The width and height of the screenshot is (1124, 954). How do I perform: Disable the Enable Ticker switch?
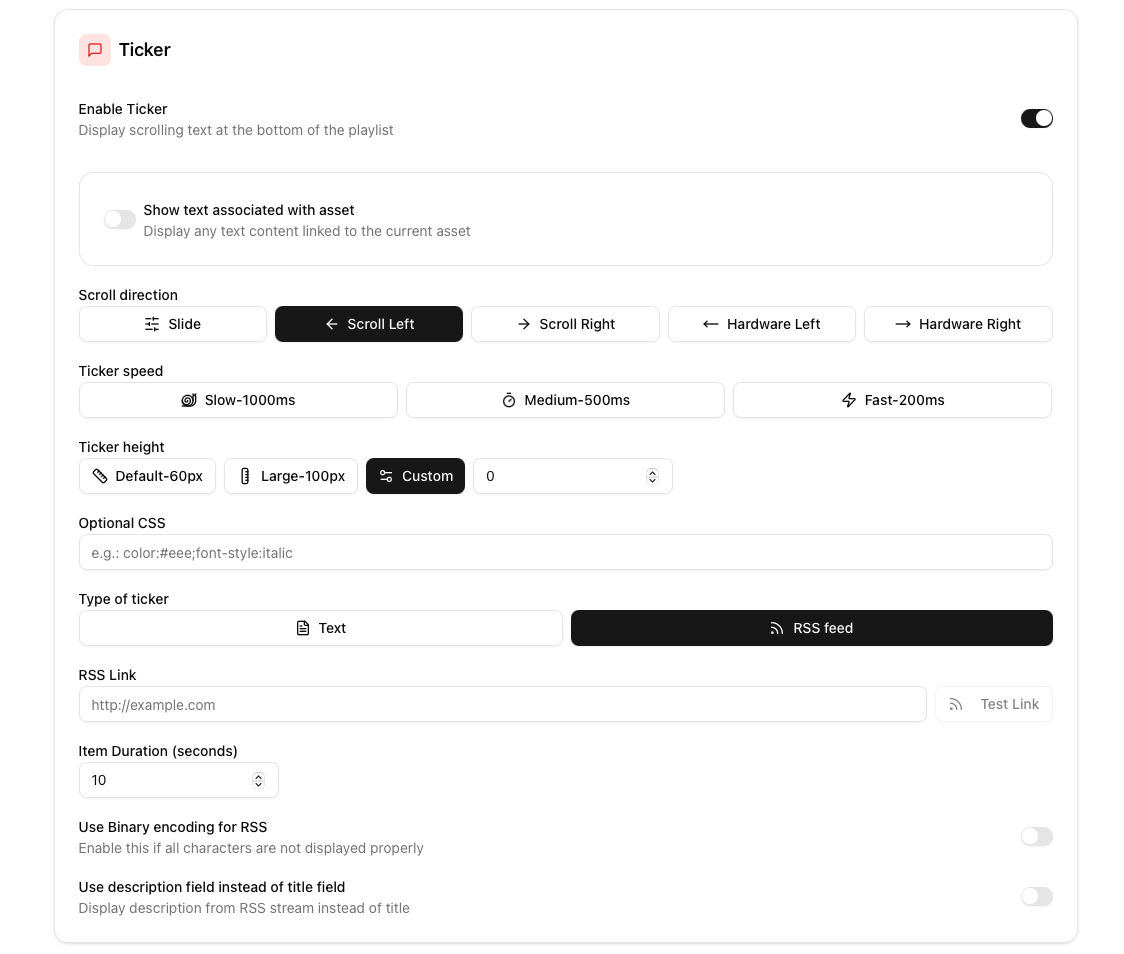pos(1036,118)
